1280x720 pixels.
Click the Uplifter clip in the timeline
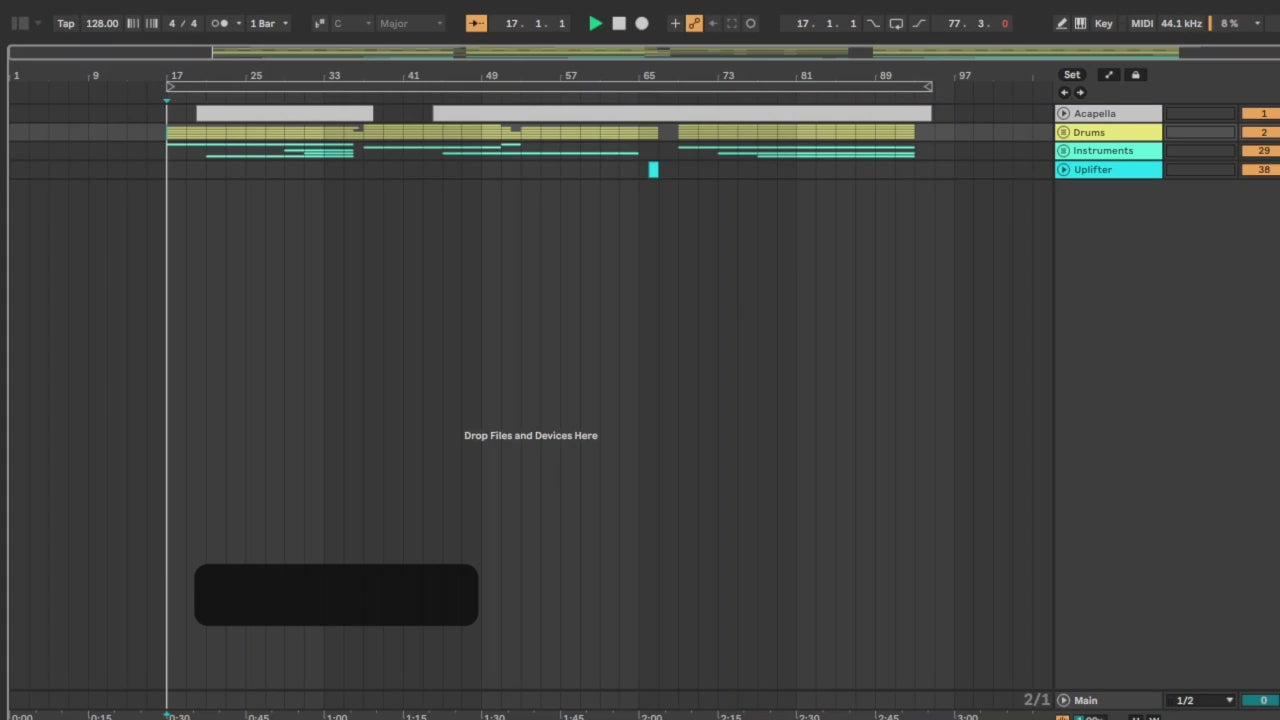[x=653, y=170]
